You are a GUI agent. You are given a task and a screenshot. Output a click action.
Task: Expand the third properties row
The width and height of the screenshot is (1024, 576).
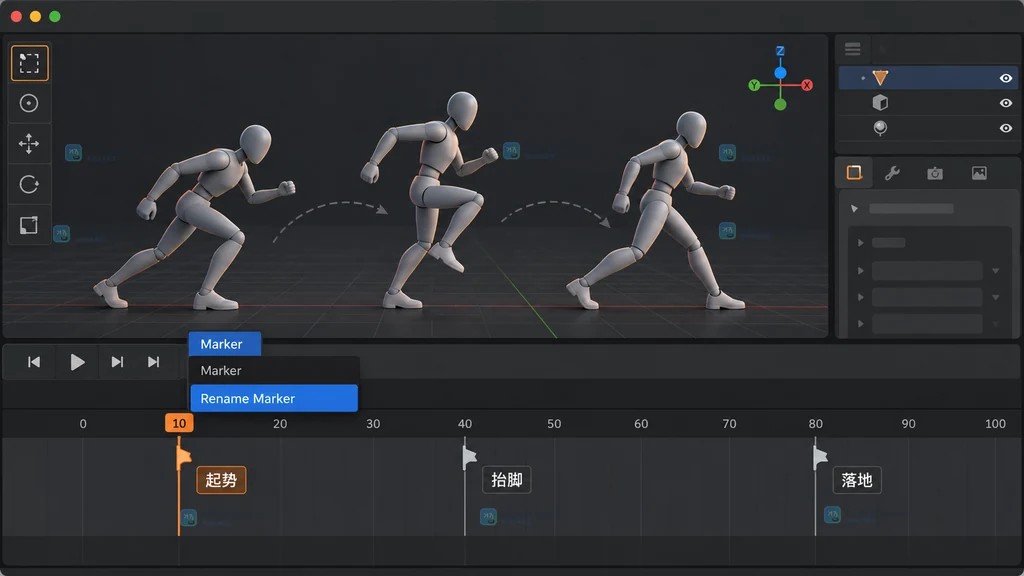click(x=861, y=297)
